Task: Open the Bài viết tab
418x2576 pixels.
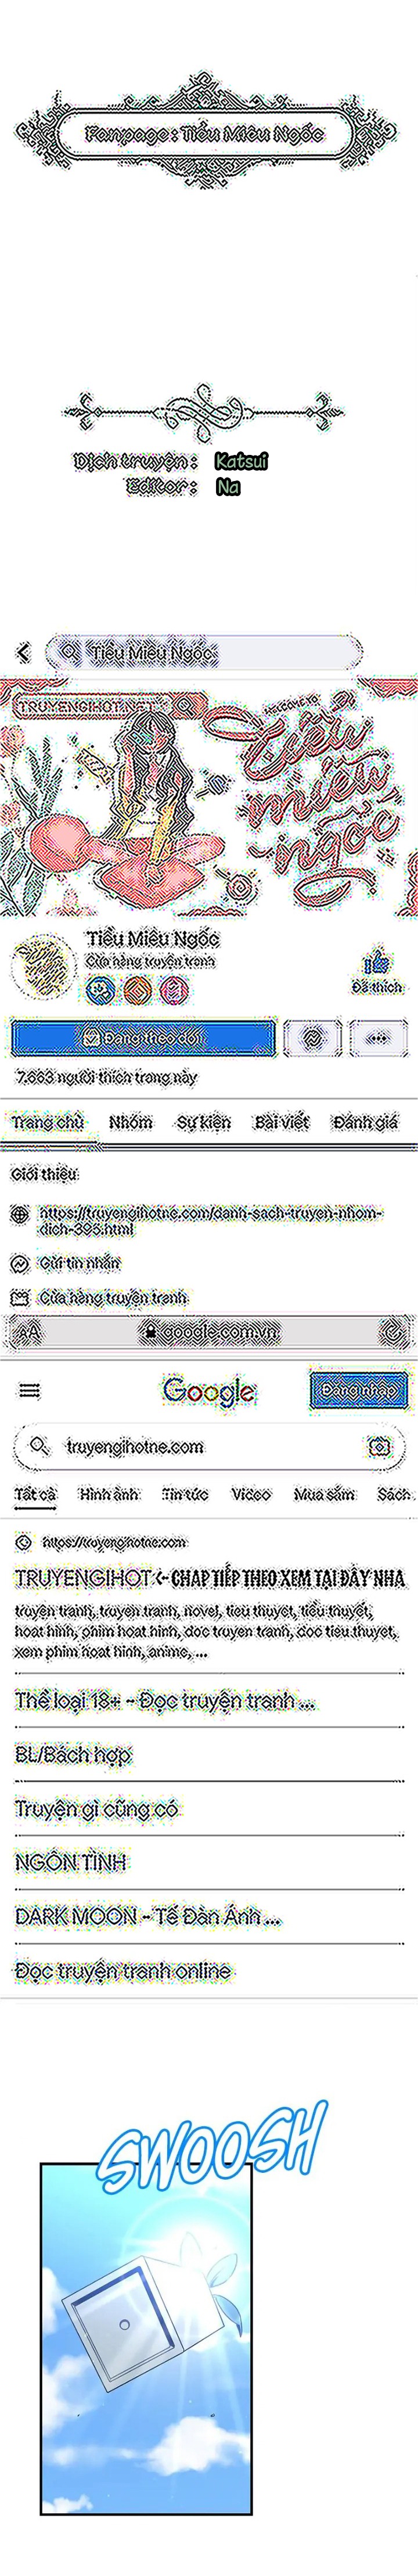Action: (x=281, y=1122)
